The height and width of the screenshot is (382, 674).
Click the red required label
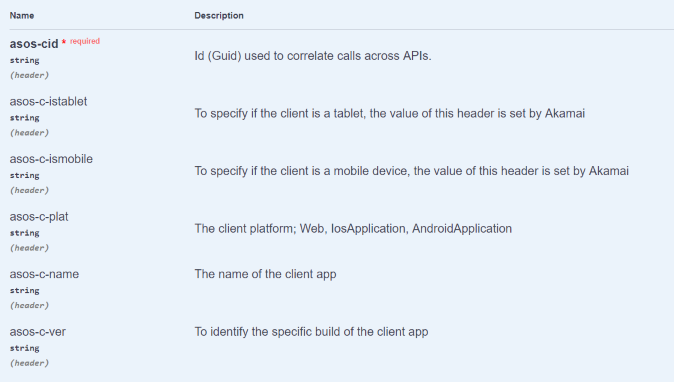(85, 41)
